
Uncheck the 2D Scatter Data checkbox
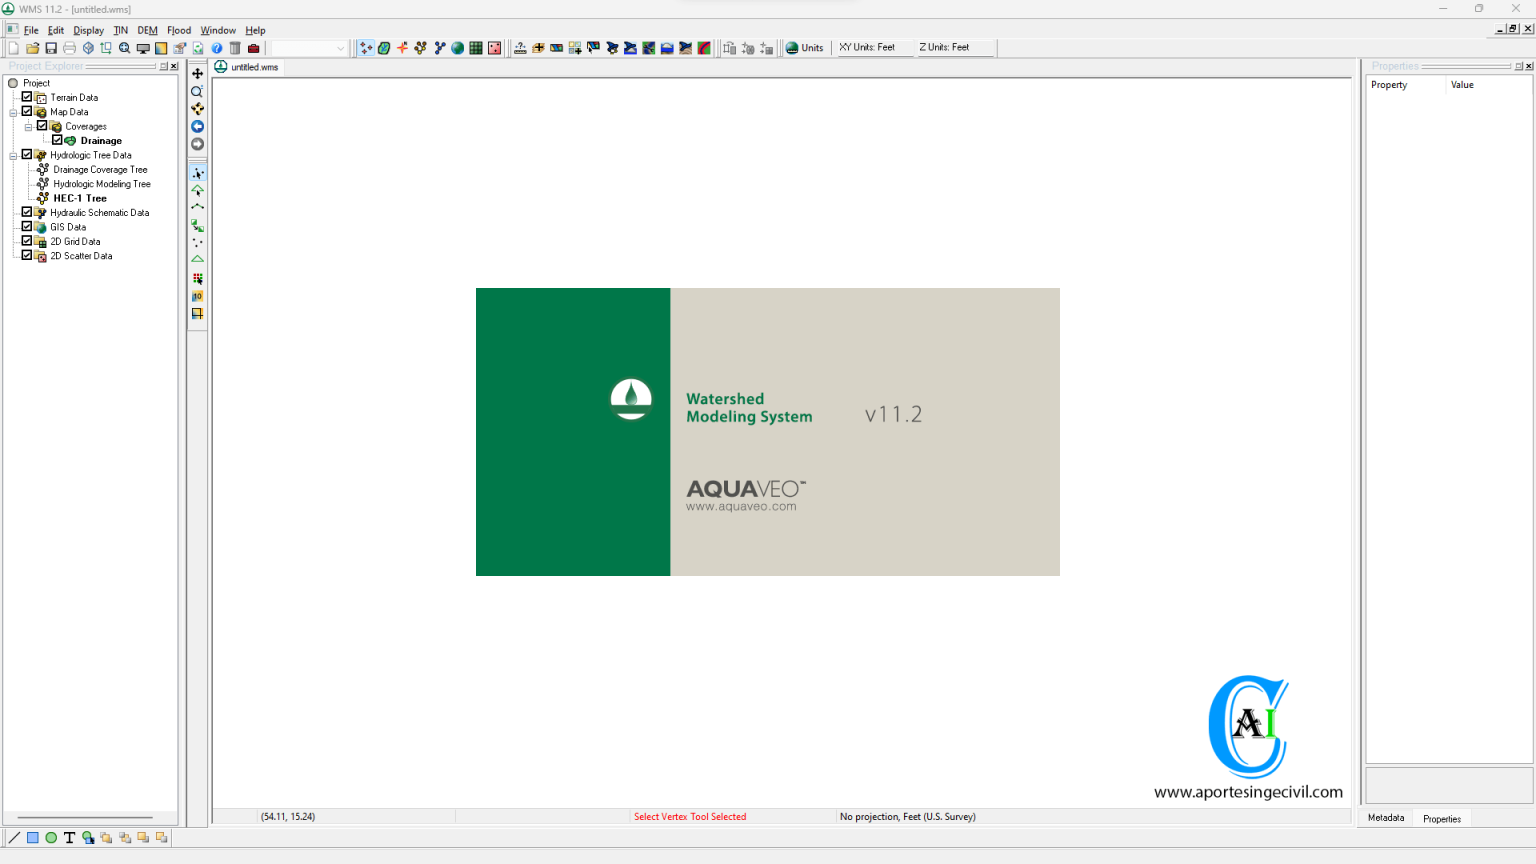click(27, 255)
